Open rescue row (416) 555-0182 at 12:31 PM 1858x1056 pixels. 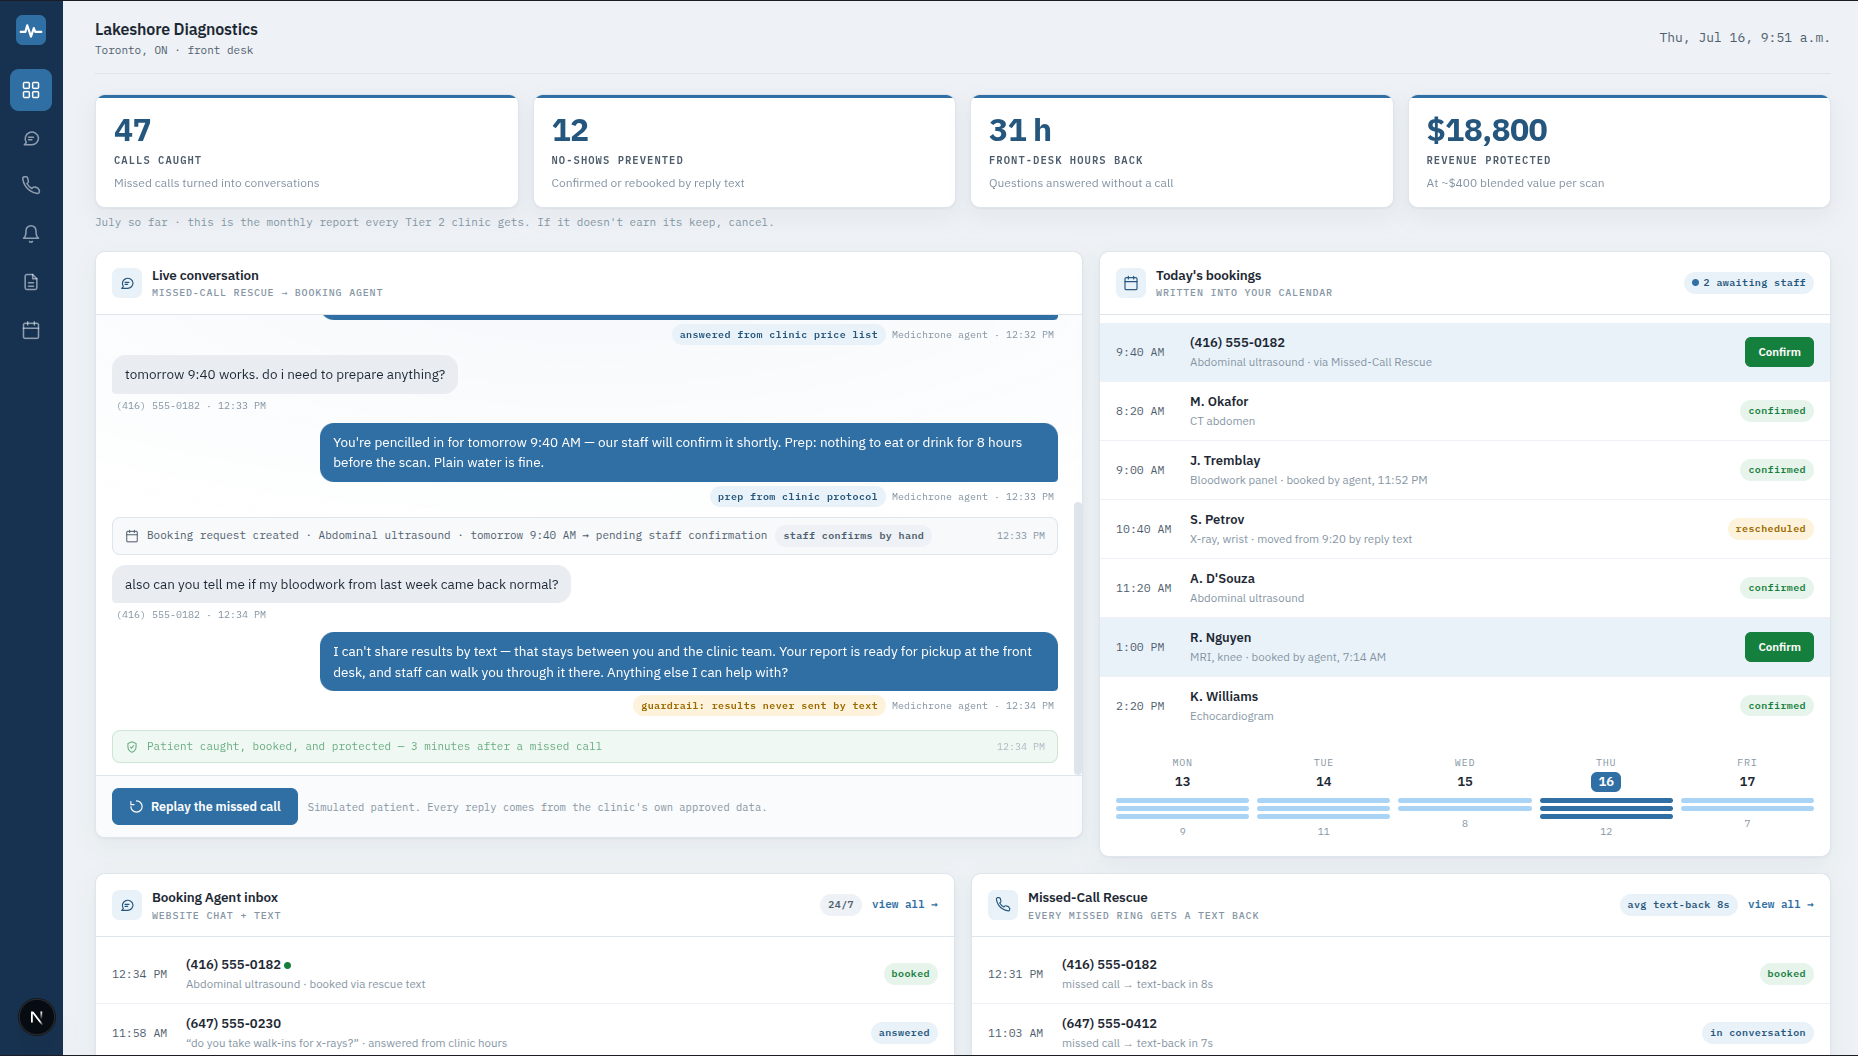click(x=1401, y=974)
